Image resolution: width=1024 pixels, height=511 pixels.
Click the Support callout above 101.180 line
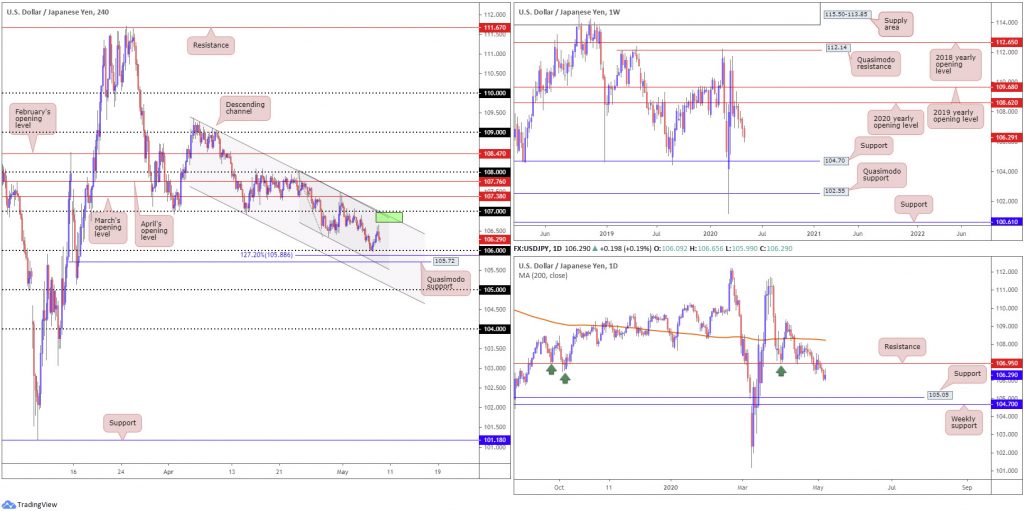click(x=122, y=423)
